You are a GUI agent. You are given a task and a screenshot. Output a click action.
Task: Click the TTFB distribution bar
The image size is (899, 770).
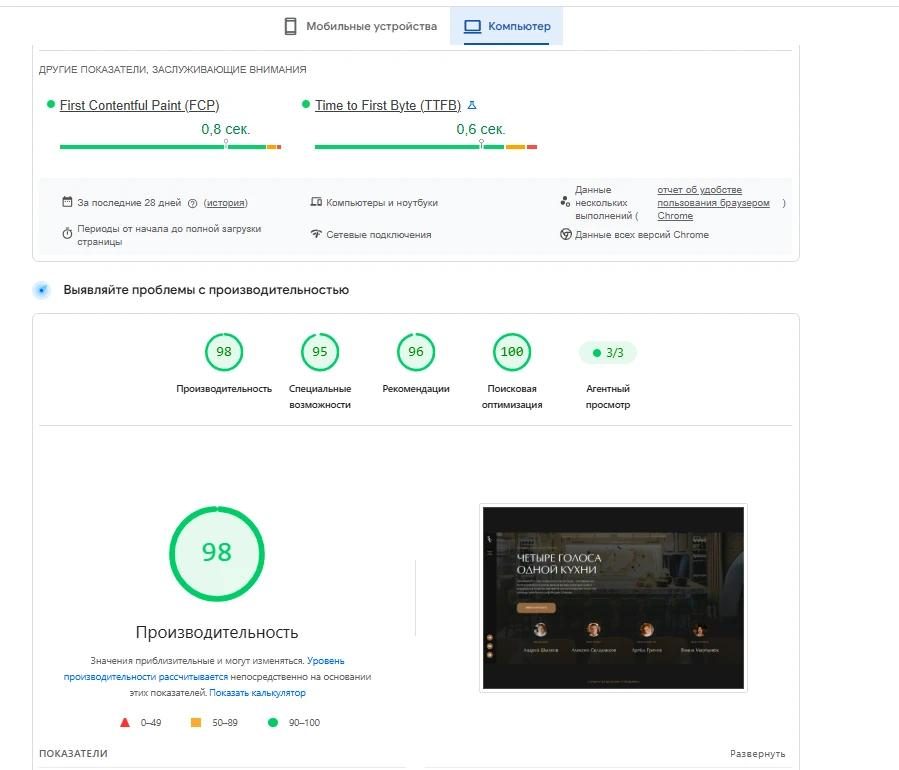(425, 147)
